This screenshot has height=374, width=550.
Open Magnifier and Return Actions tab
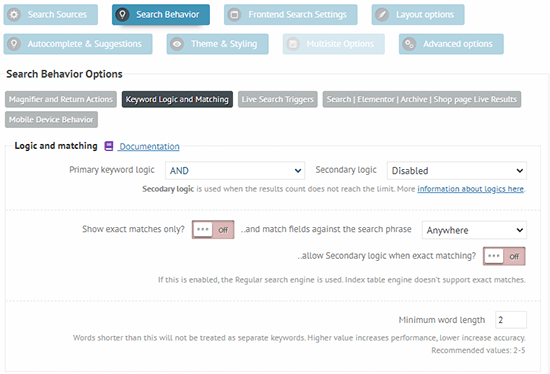(x=61, y=99)
